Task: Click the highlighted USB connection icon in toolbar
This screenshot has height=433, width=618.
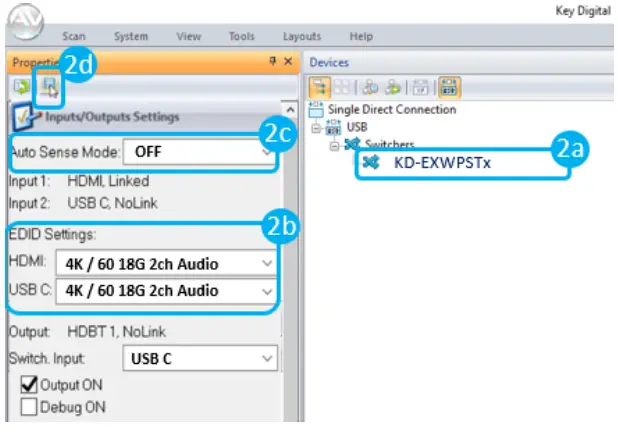Action: [x=449, y=87]
